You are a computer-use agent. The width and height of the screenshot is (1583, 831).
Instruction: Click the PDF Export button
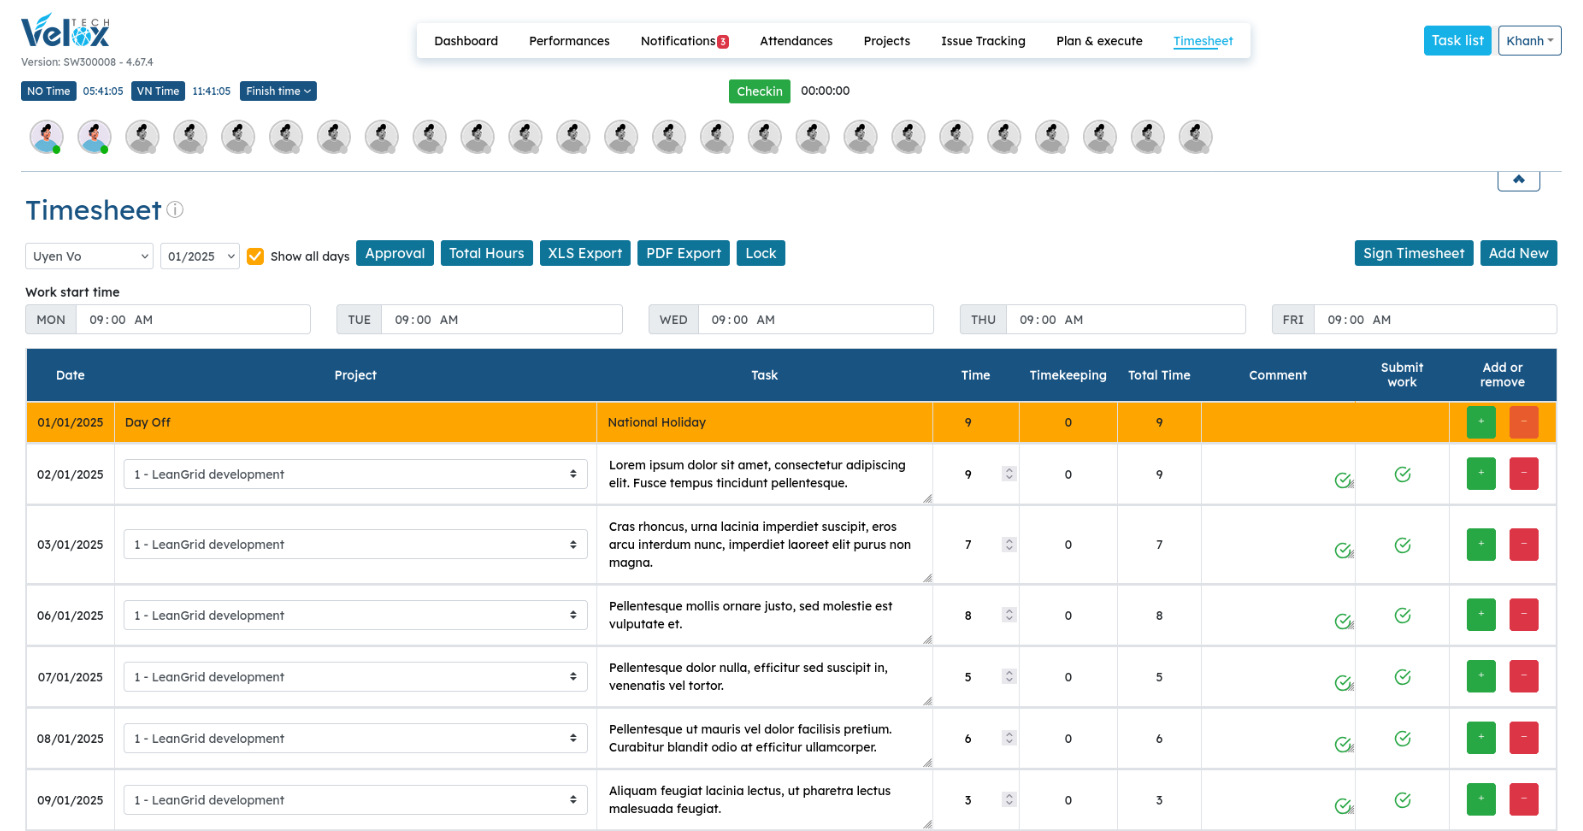coord(683,253)
